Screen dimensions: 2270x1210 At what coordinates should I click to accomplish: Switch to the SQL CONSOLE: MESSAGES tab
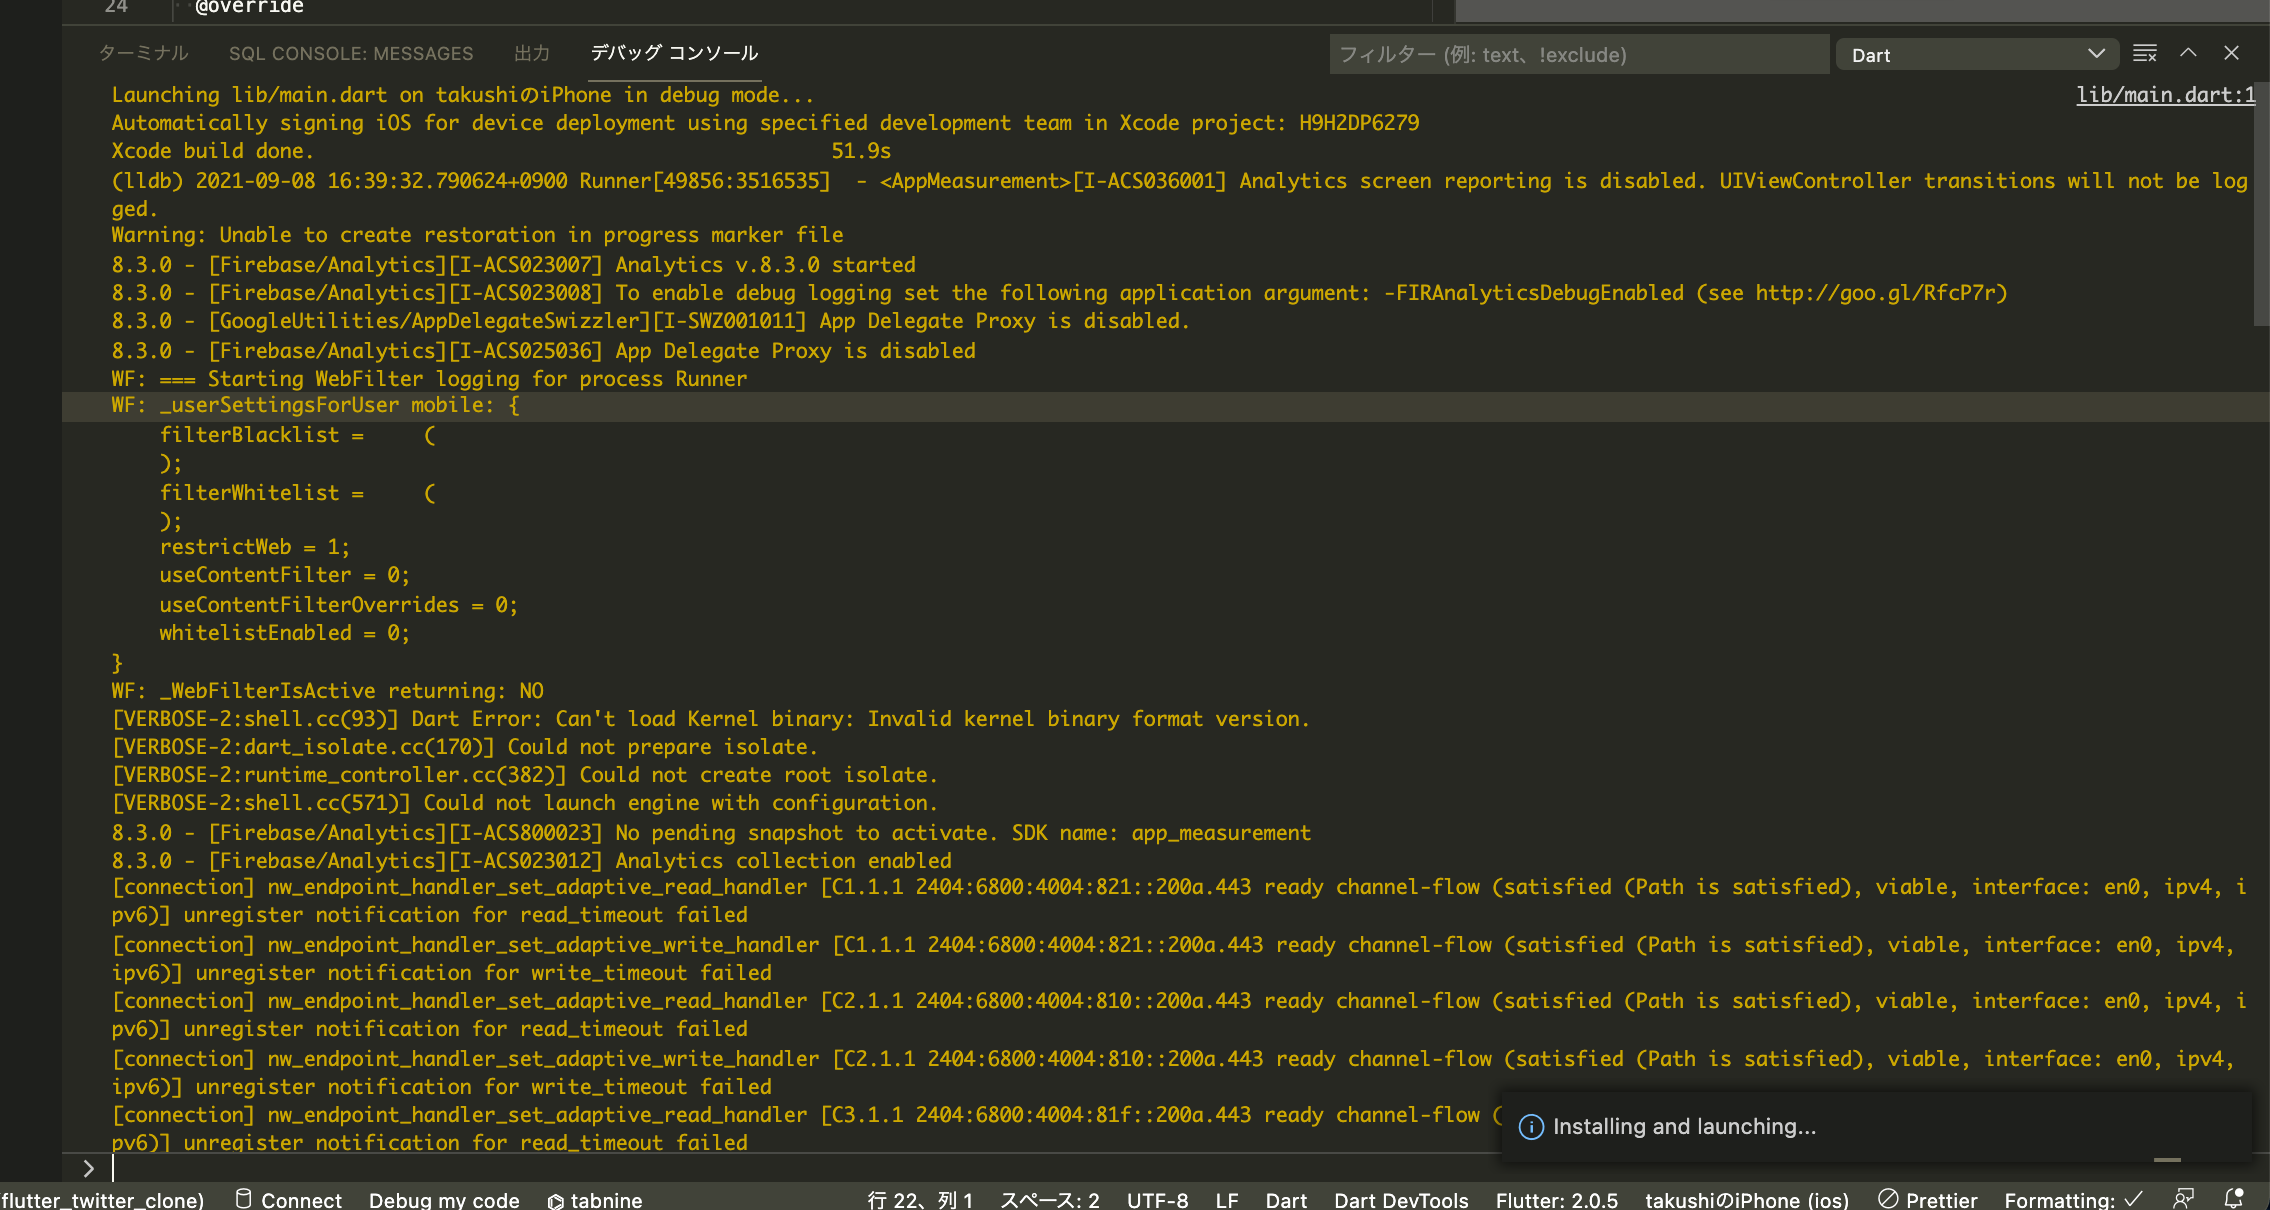[x=351, y=53]
